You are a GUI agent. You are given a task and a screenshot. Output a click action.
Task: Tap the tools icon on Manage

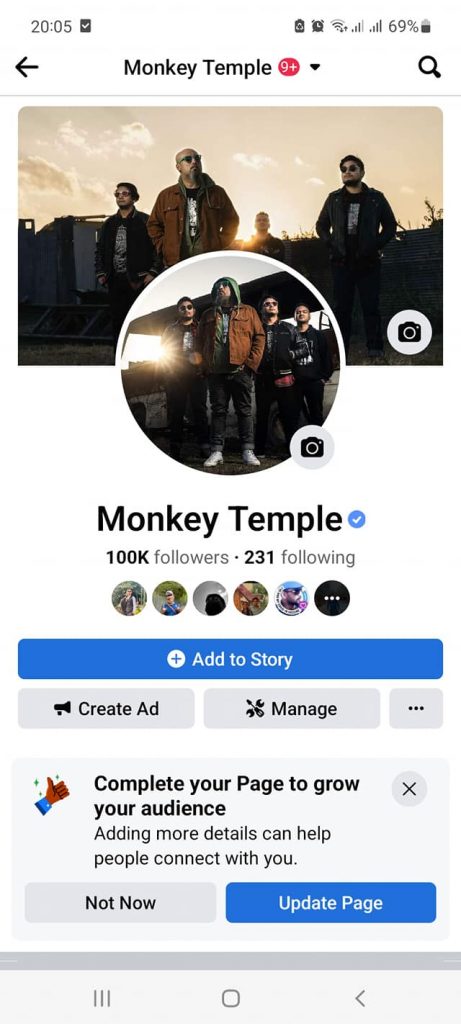pyautogui.click(x=255, y=709)
